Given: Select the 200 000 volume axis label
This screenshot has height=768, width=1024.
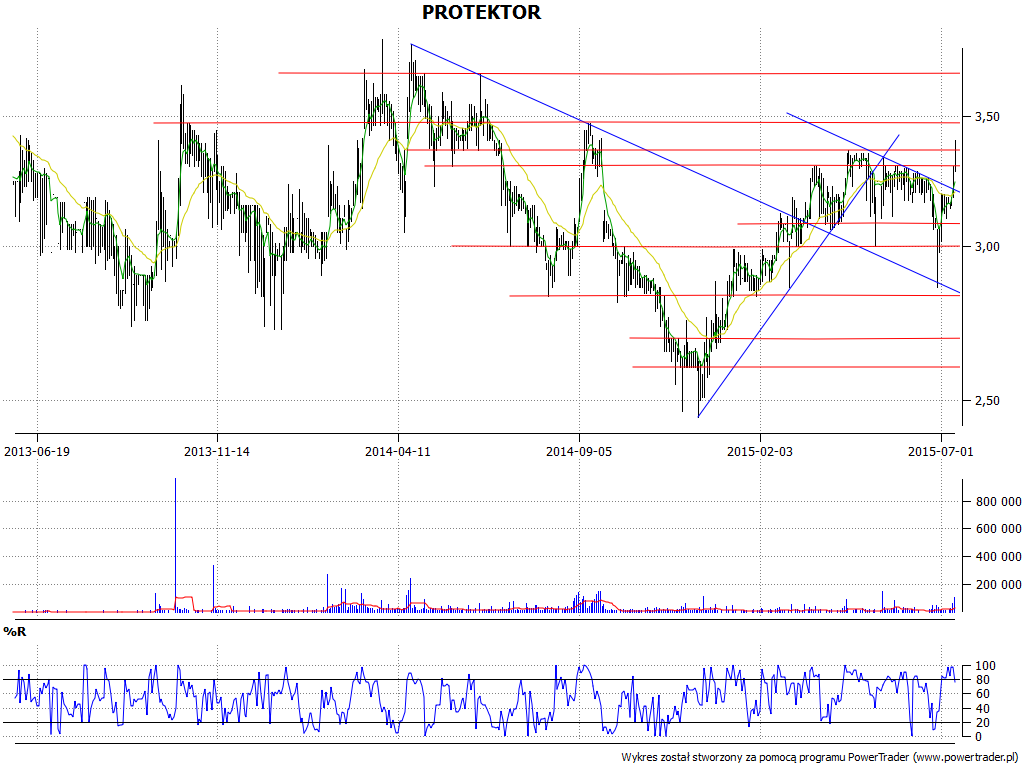Looking at the screenshot, I should (999, 584).
